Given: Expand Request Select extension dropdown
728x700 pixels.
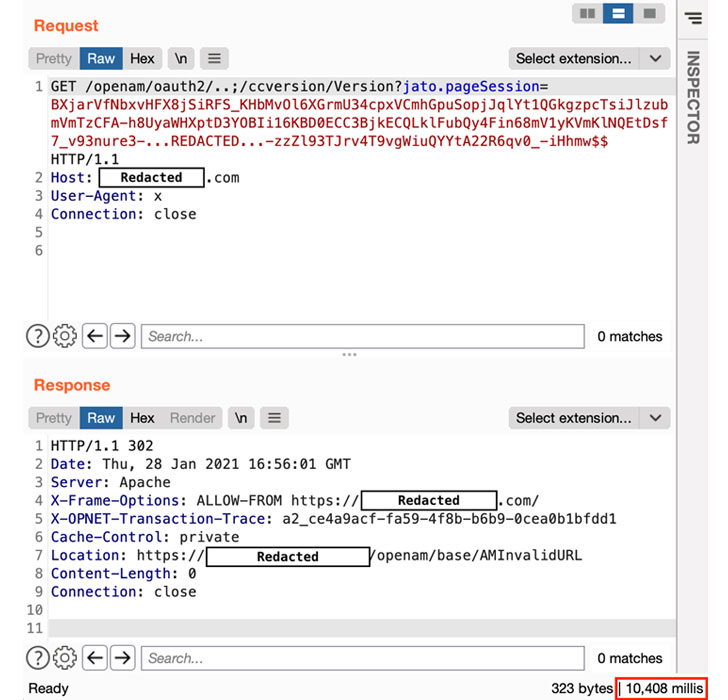Looking at the screenshot, I should pos(588,58).
